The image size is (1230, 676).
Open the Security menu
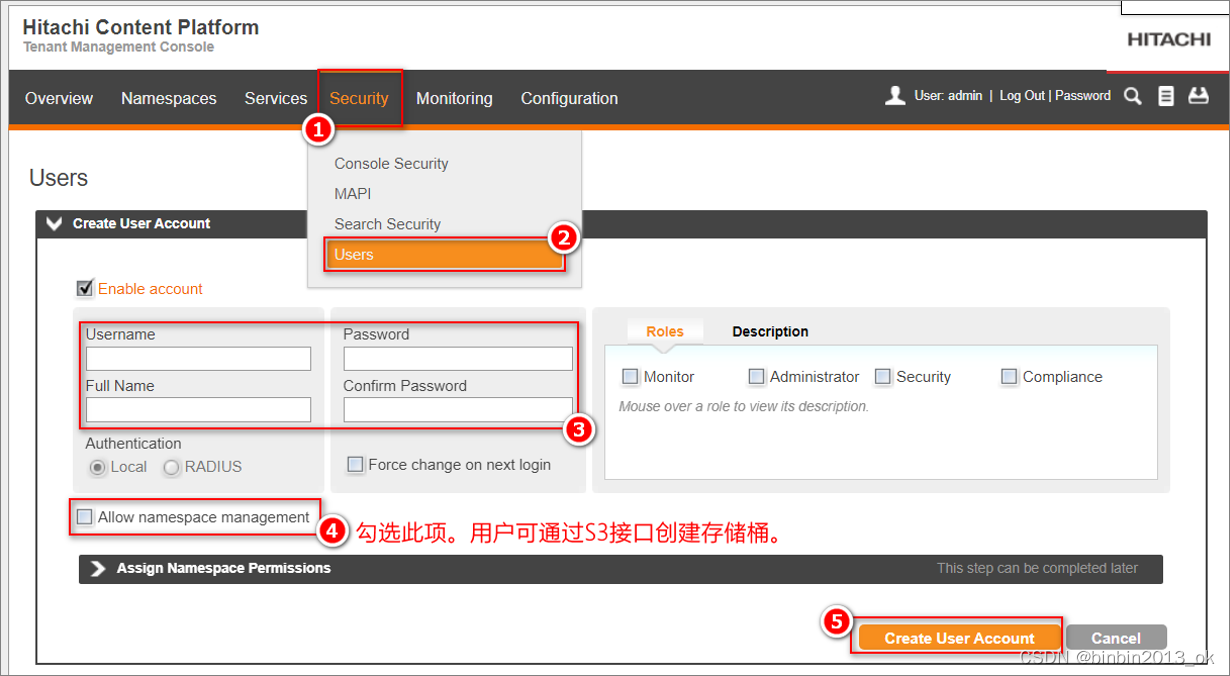(x=358, y=97)
